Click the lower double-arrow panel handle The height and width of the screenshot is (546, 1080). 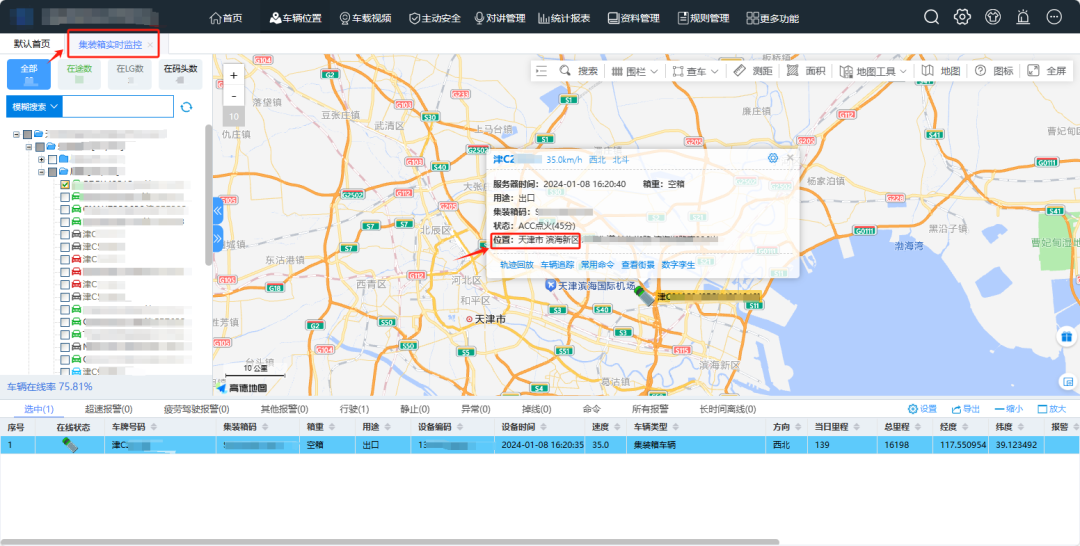218,238
